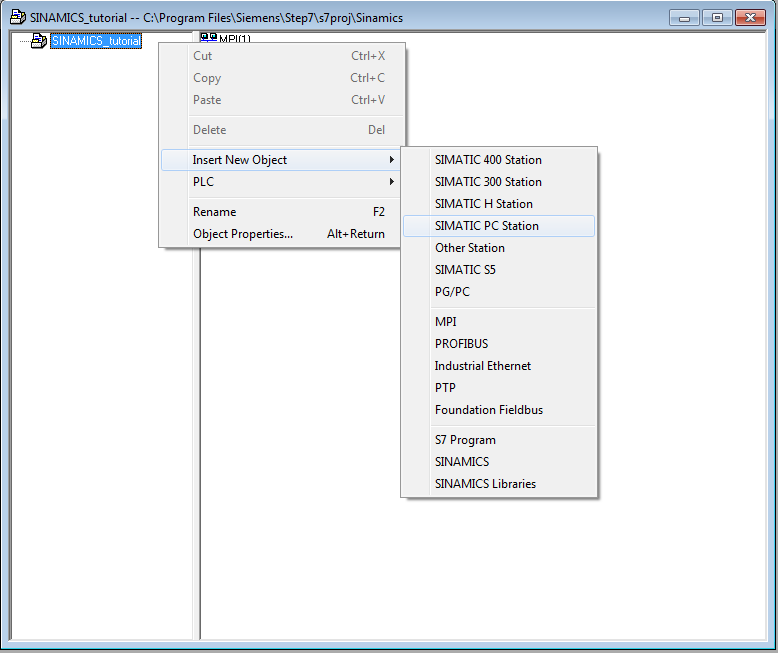Minimize the SINAMICS_tutorial window
Screen dimensions: 778x653
(x=684, y=18)
